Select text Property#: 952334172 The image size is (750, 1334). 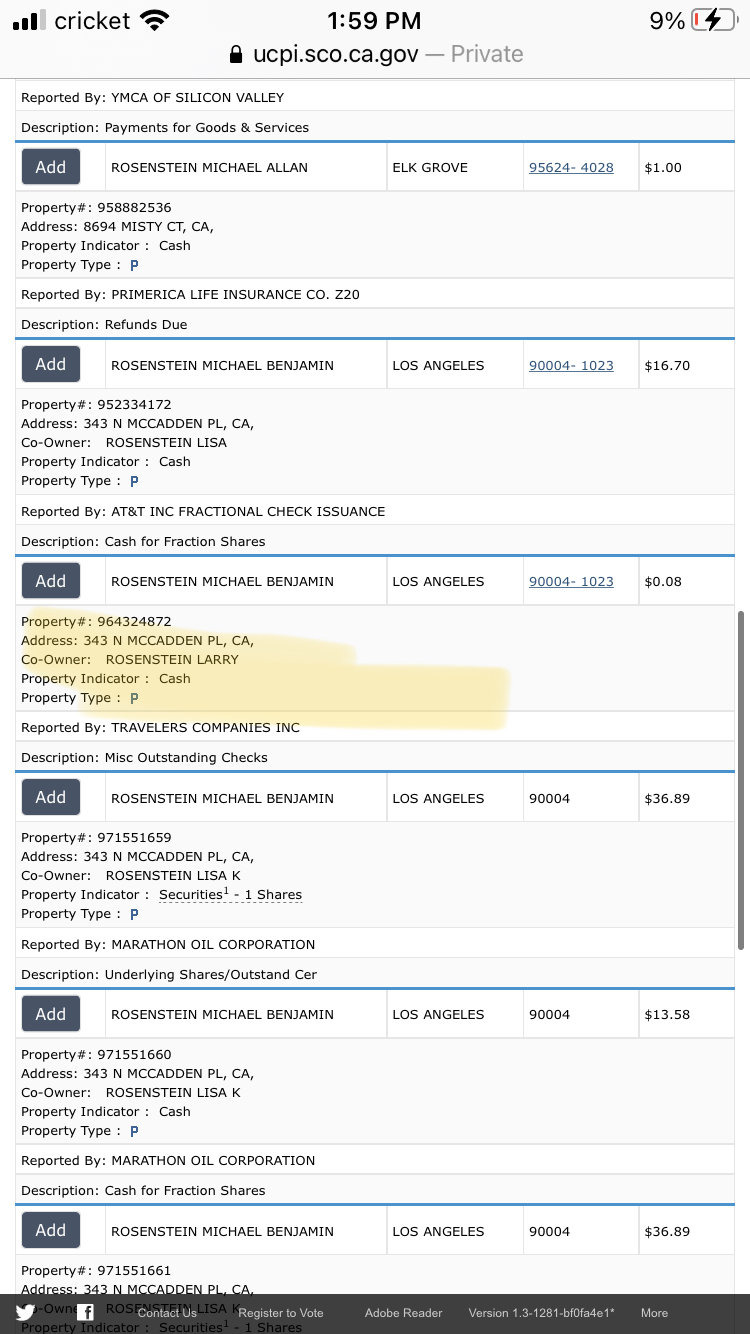[96, 405]
